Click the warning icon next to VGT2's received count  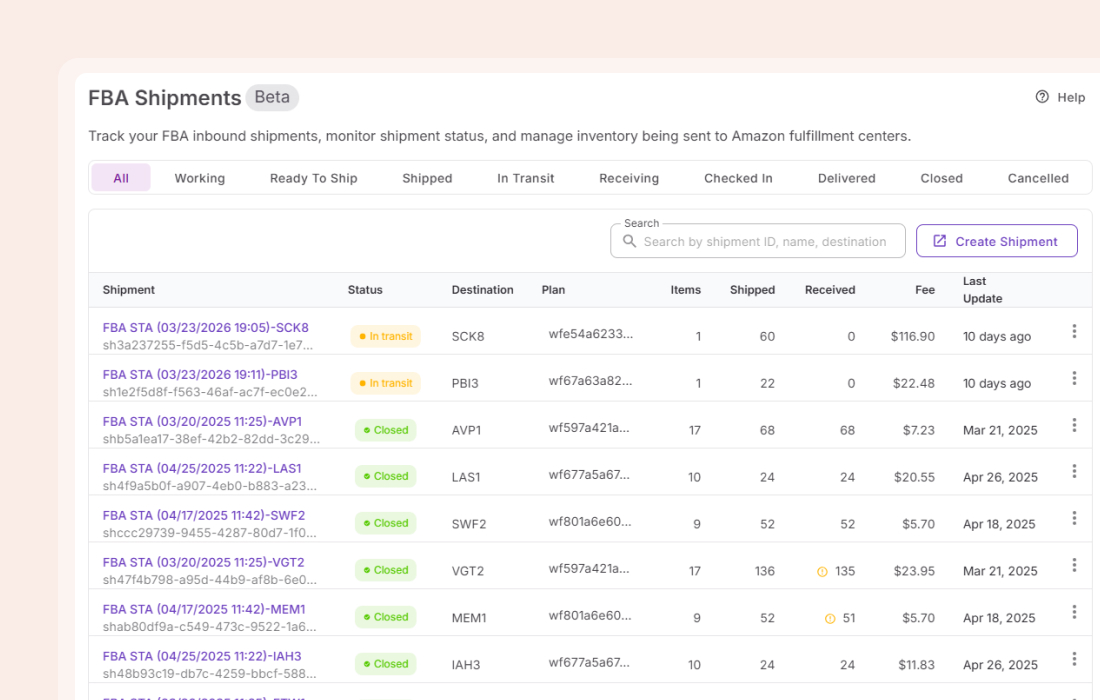[x=823, y=570]
